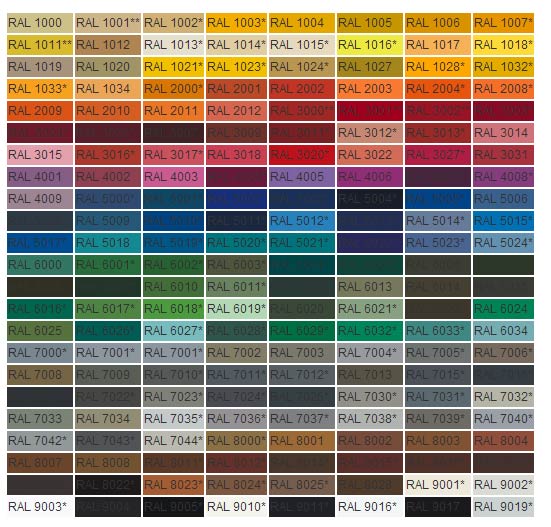Choose the RAL 9001* cream swatch

tap(437, 485)
